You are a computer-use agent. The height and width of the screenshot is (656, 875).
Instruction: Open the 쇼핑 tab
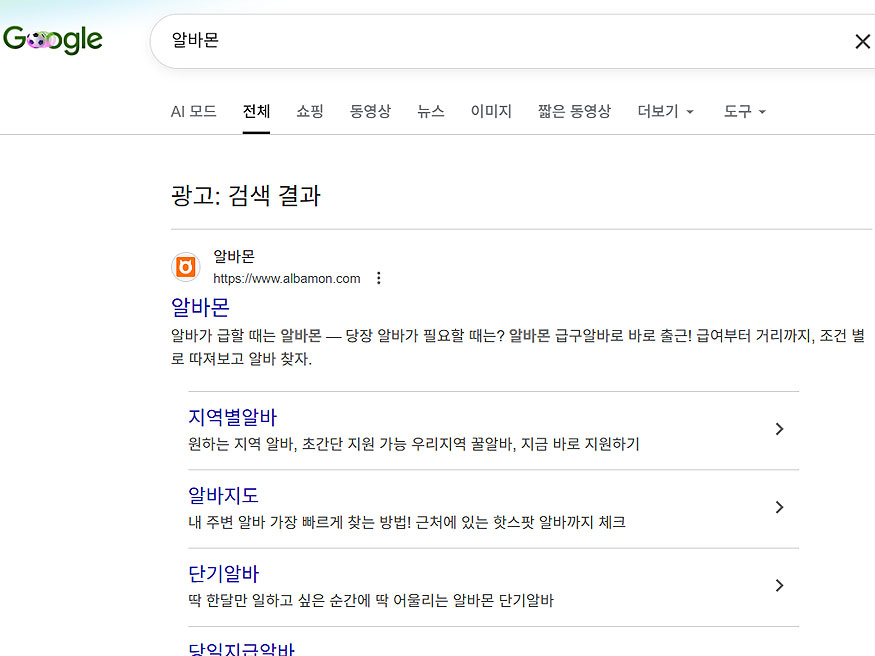pyautogui.click(x=310, y=111)
